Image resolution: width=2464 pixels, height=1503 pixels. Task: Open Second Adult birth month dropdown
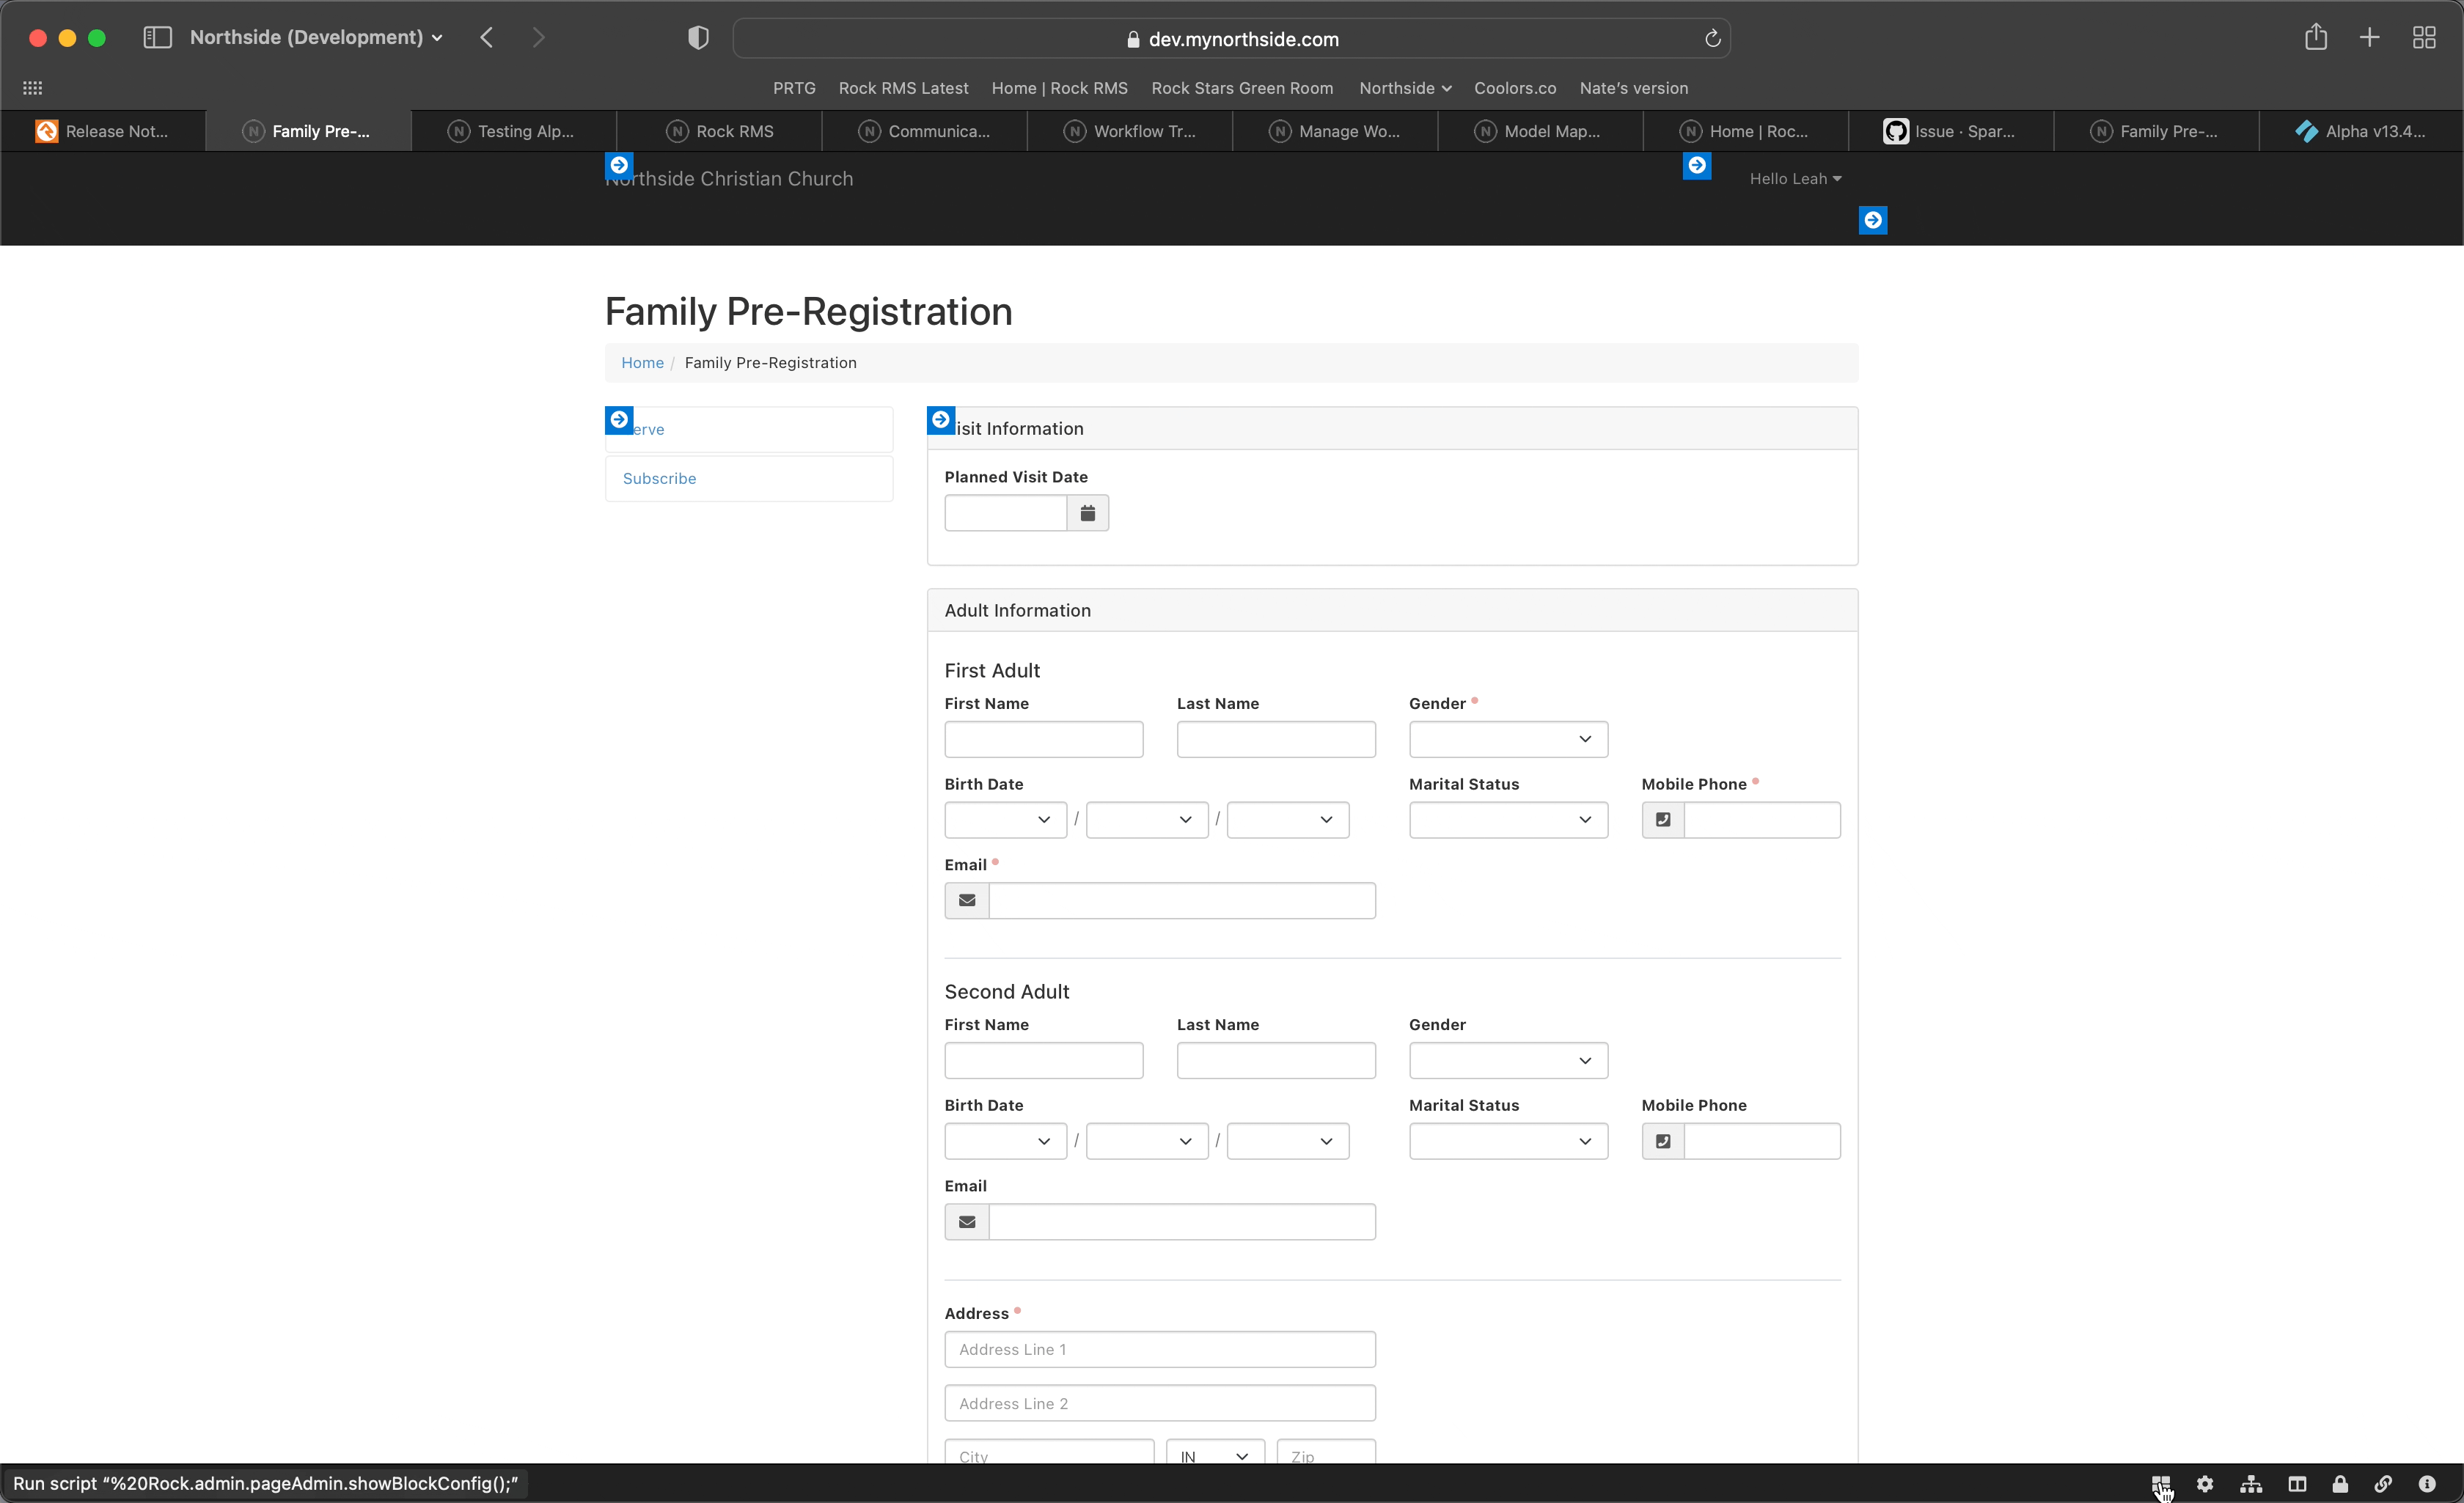[x=1005, y=1141]
